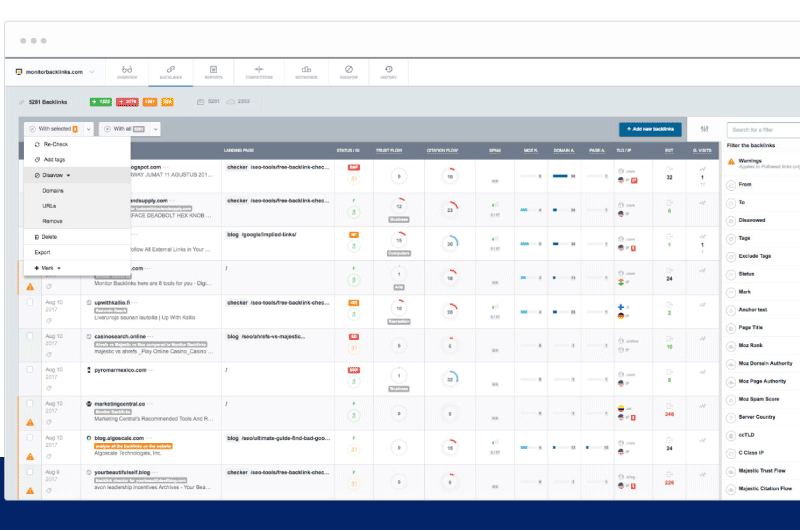Click the Disavowed filter label
Screen dimensions: 800x530
[752, 220]
